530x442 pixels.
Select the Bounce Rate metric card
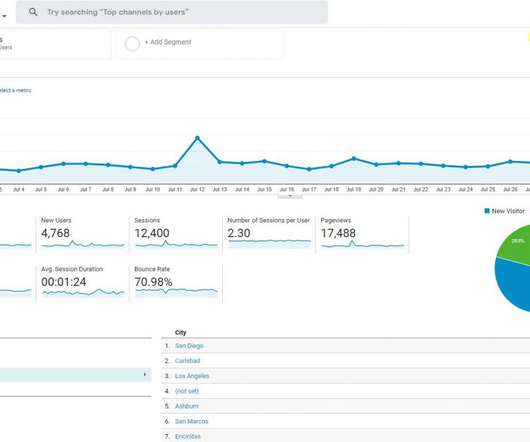[x=176, y=283]
